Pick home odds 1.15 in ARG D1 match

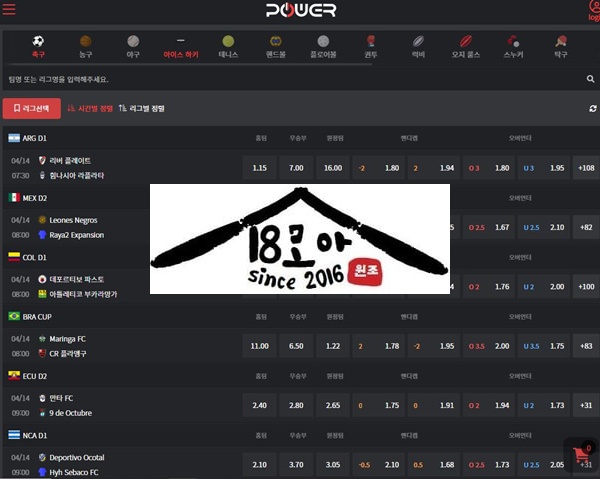tap(259, 168)
